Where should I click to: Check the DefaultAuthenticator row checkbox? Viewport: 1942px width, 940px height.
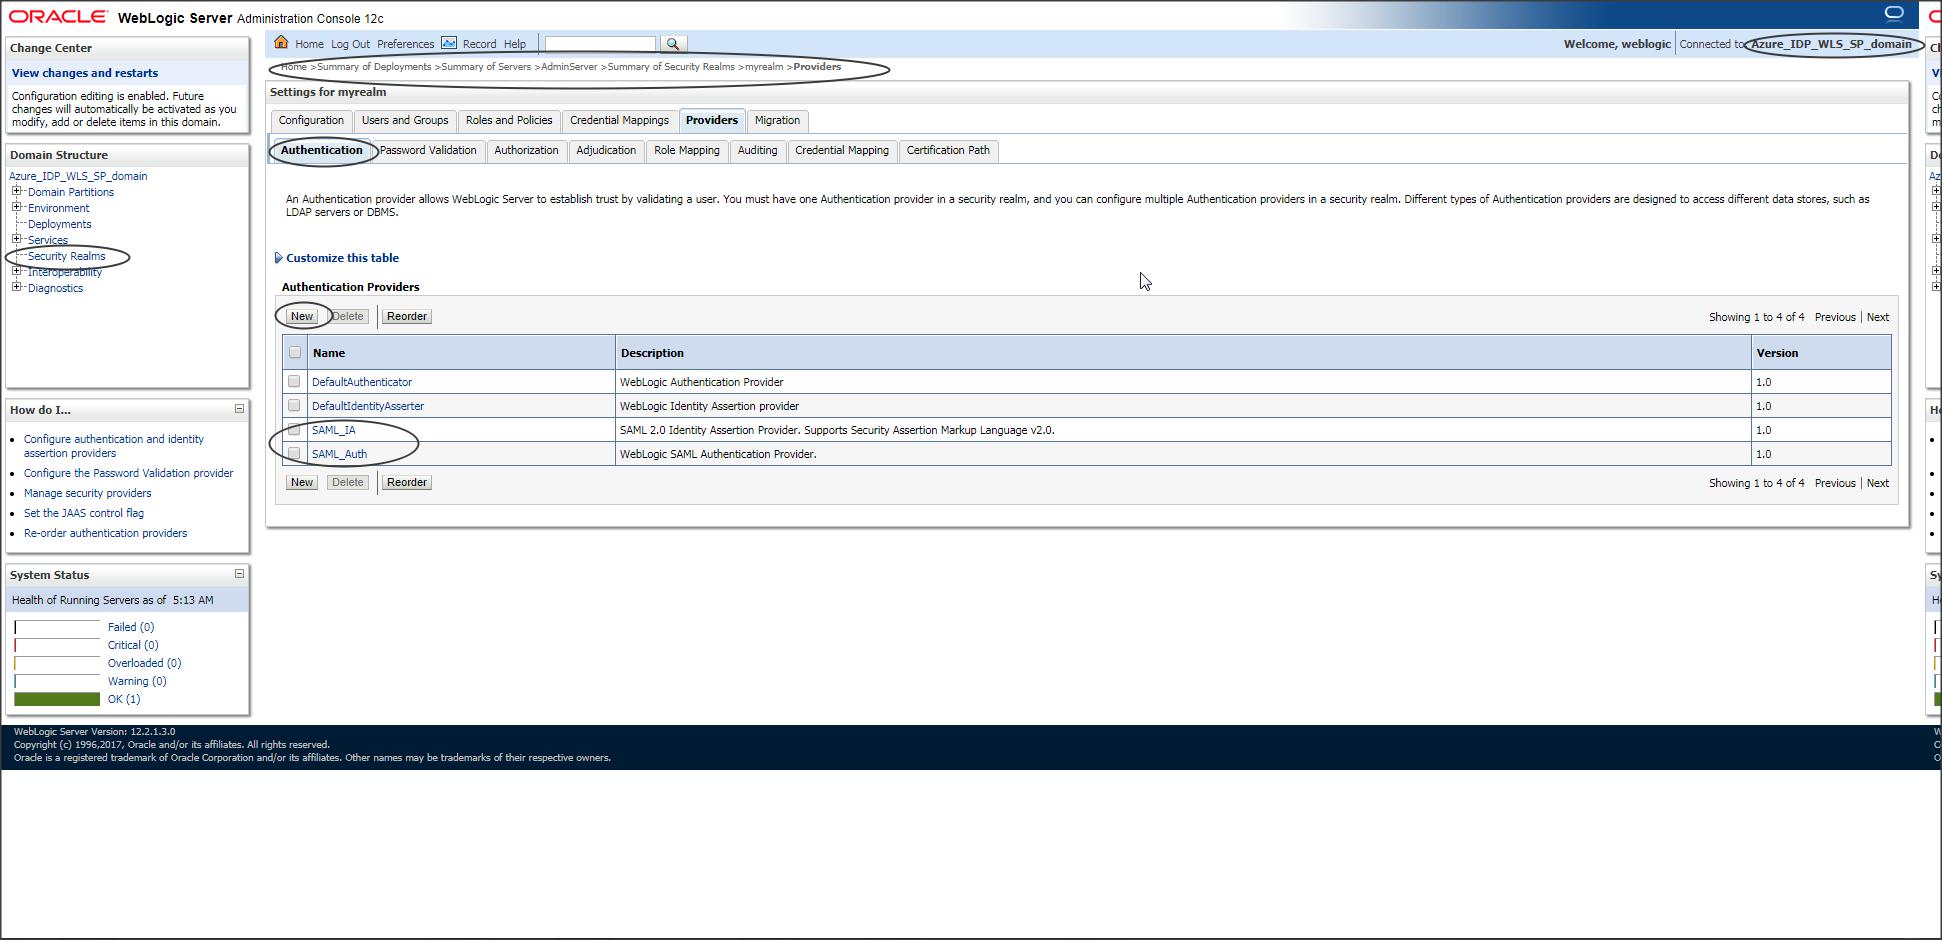(x=294, y=381)
